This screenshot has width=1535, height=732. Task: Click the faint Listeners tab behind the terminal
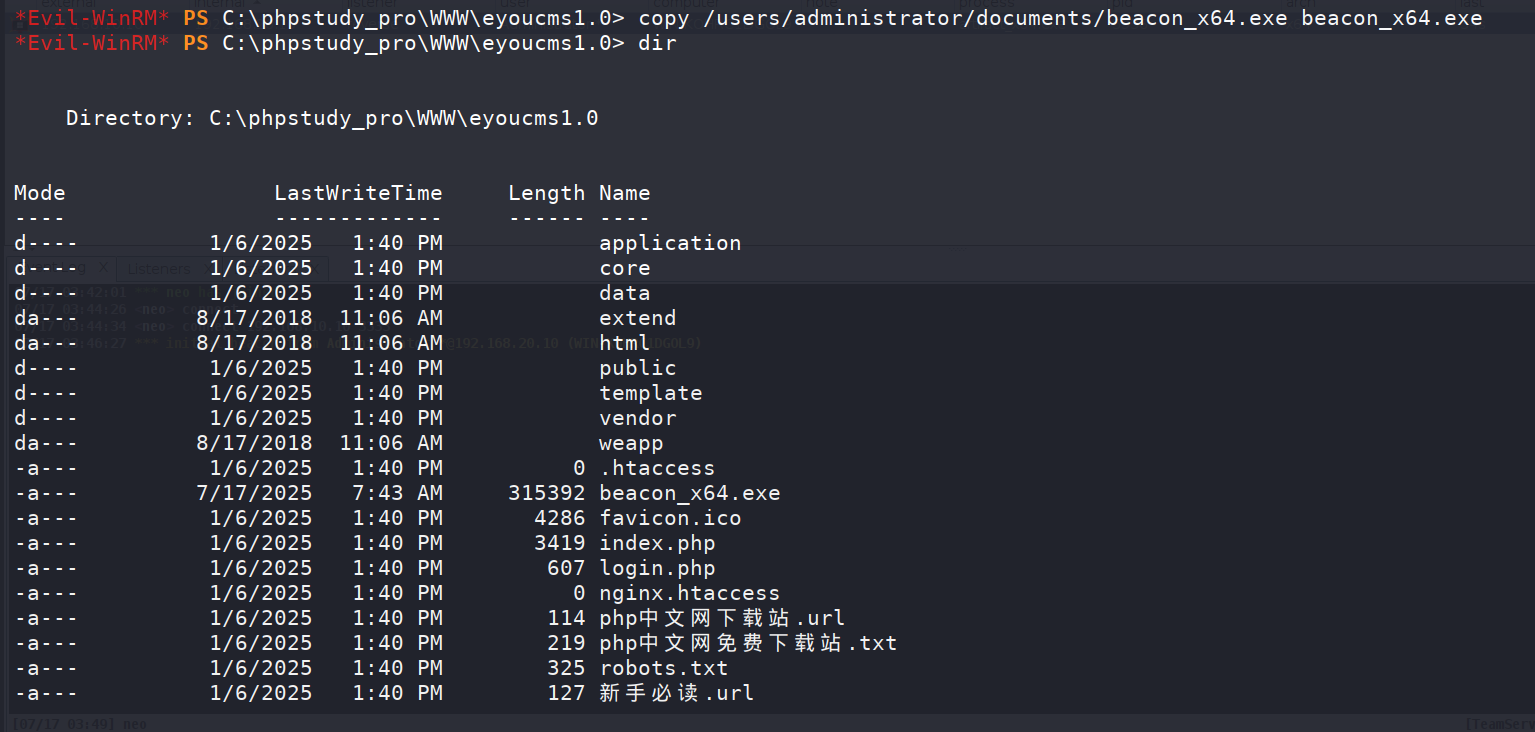click(158, 269)
